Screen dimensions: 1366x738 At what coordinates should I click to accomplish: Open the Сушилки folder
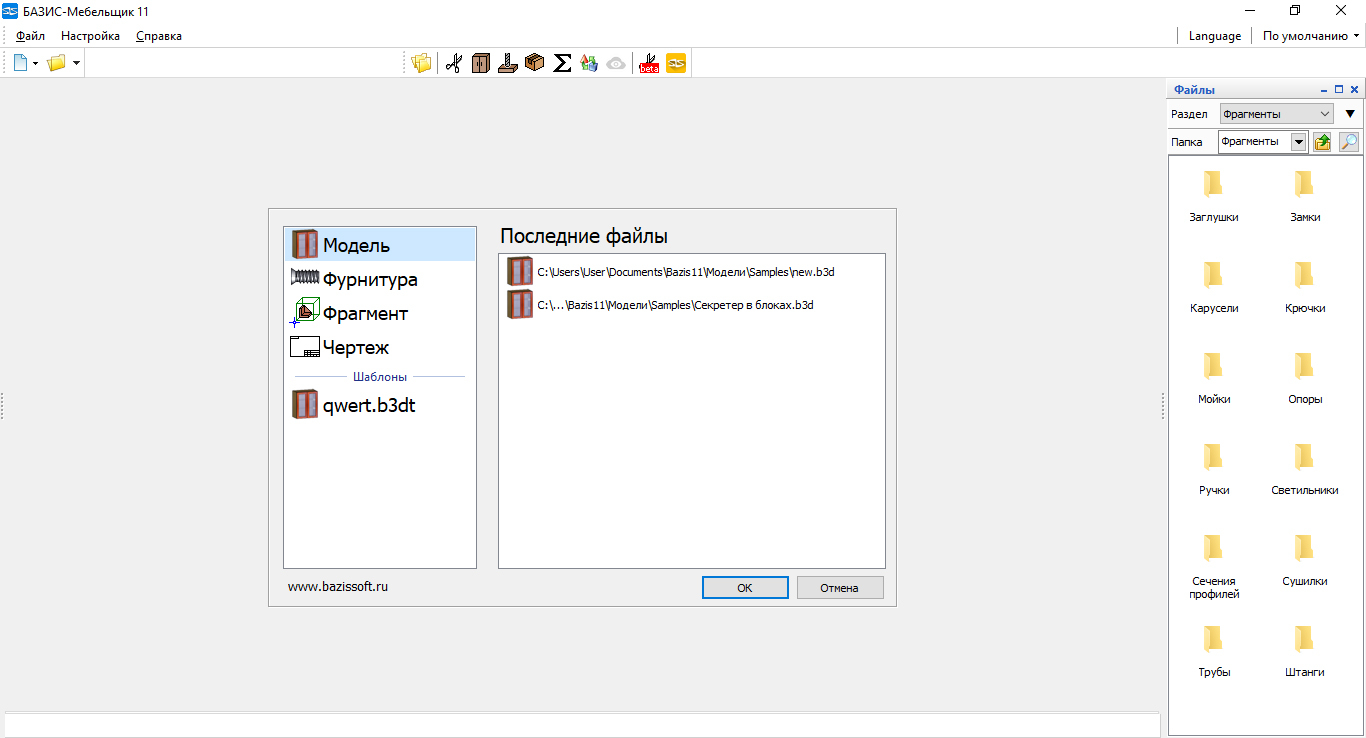1305,561
